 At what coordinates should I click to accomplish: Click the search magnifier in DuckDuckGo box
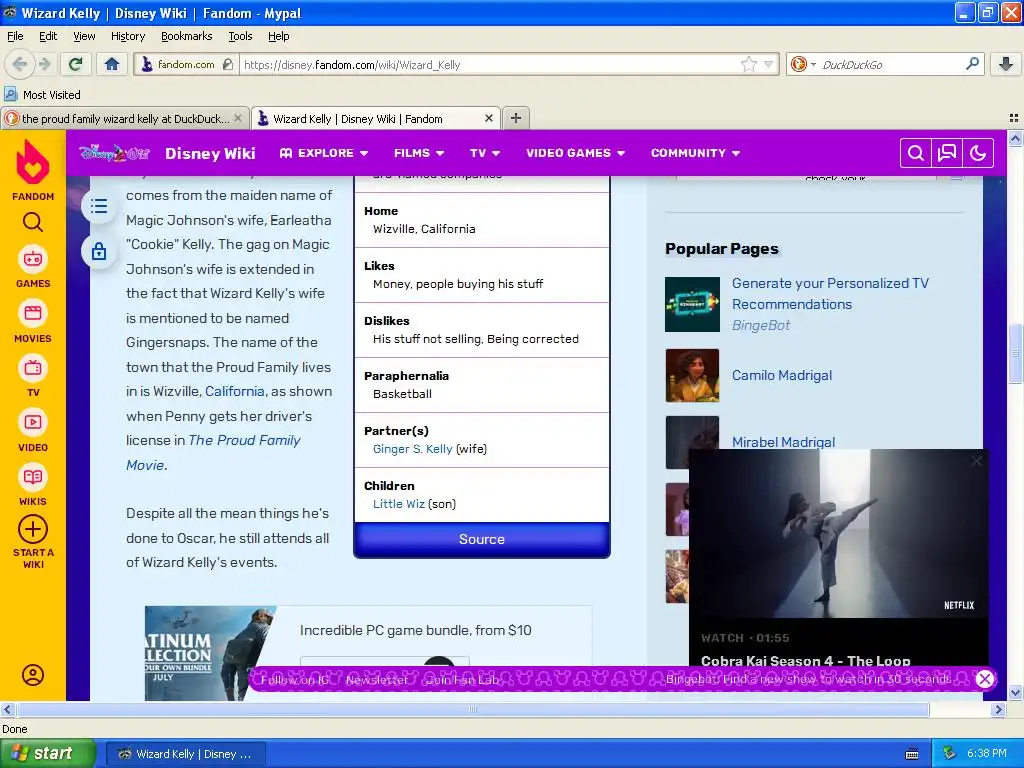click(x=972, y=64)
